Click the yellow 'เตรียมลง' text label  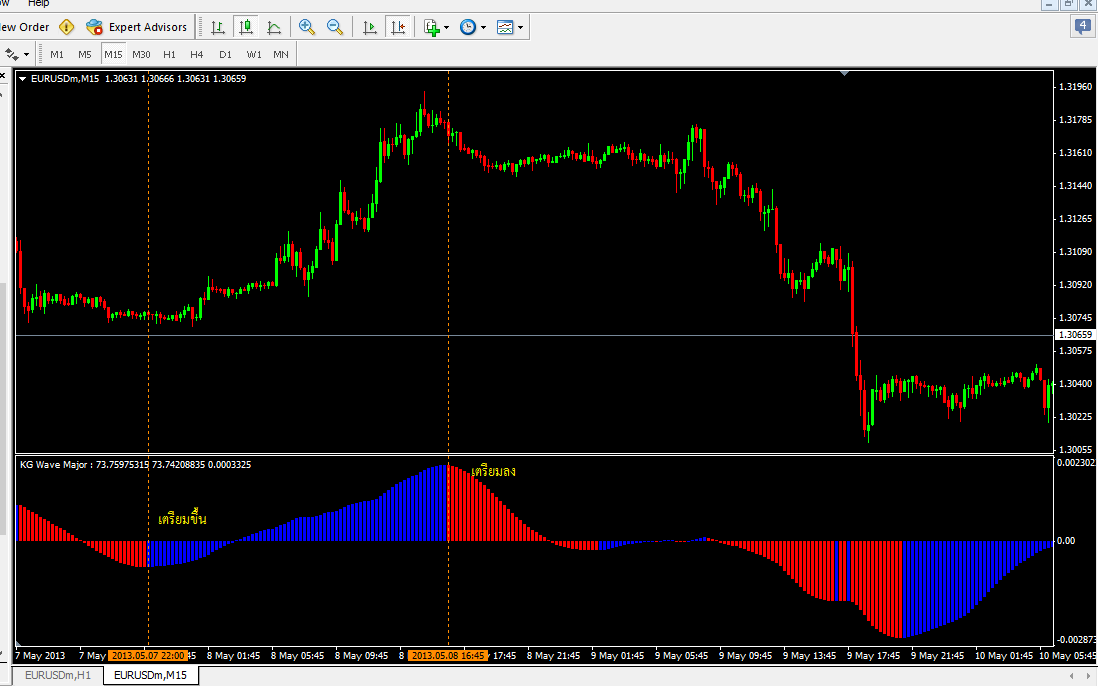pos(493,471)
